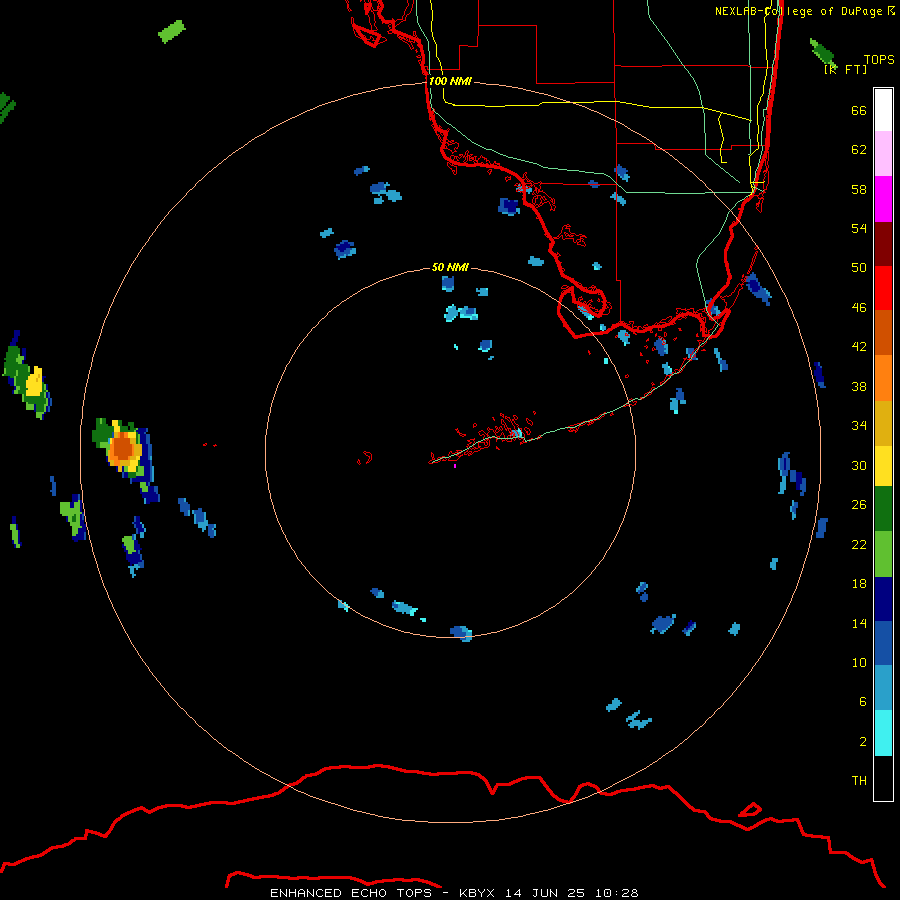Pick the navy blue legend swatch
Screen dimensions: 900x900
(x=883, y=599)
